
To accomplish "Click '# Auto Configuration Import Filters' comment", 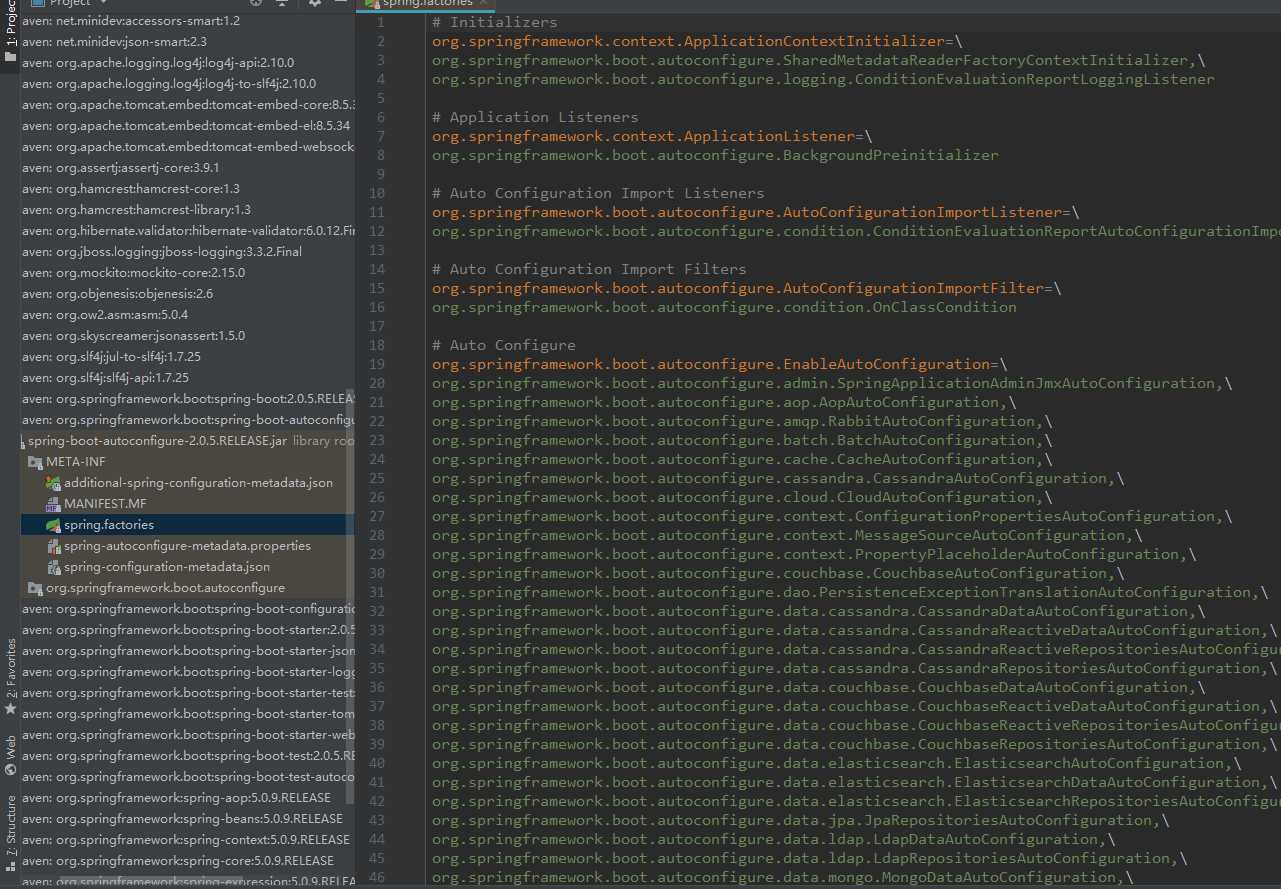I will pyautogui.click(x=589, y=269).
